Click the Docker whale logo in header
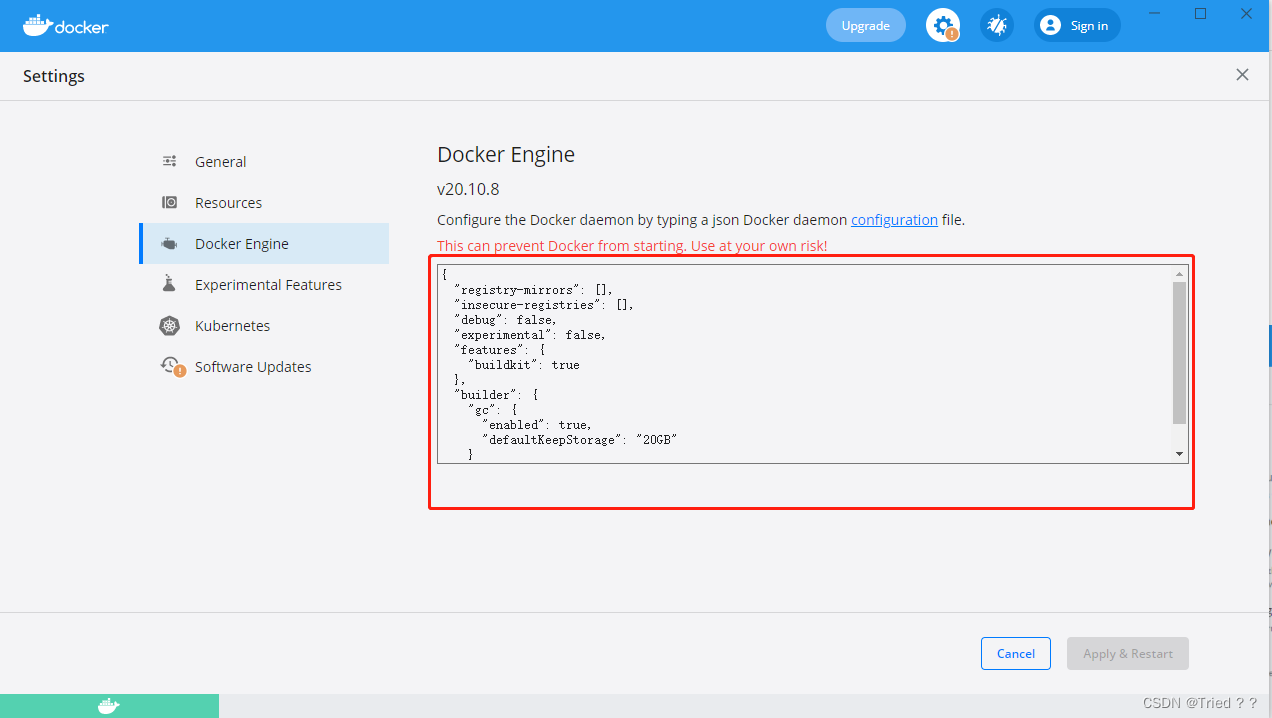1272x718 pixels. 66,26
